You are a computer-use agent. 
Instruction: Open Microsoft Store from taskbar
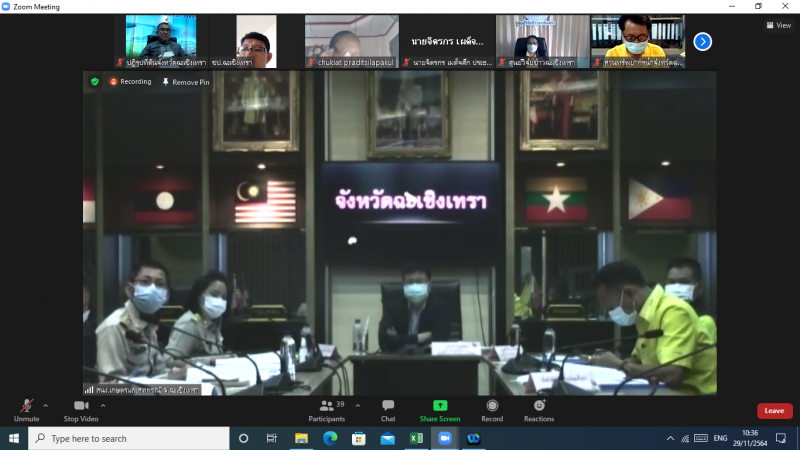tap(359, 438)
